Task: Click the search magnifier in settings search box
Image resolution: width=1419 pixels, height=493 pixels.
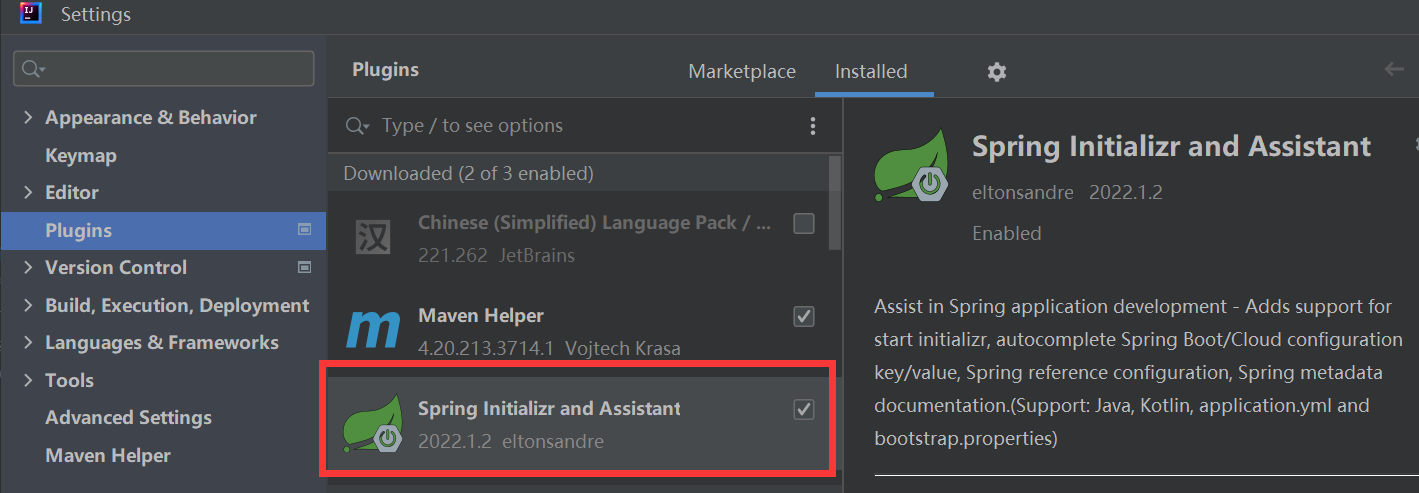Action: point(32,69)
